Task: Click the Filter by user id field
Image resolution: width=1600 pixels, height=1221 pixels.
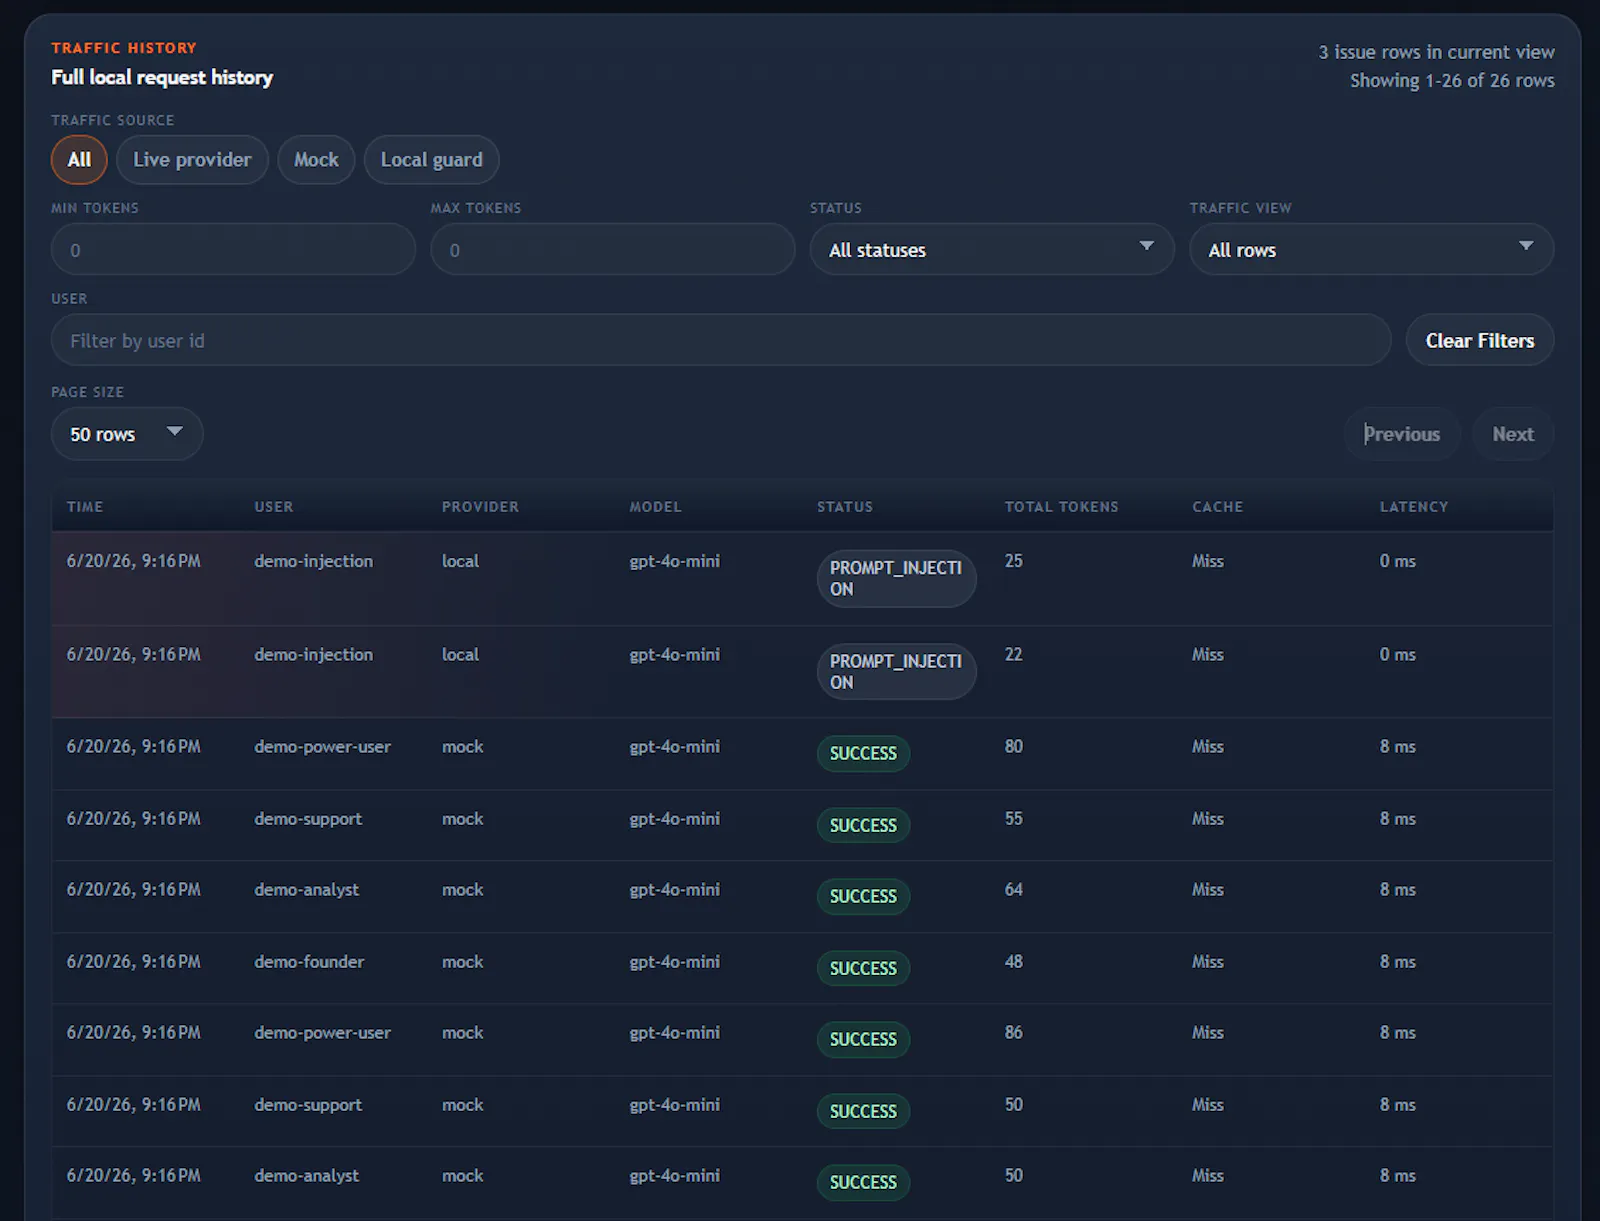Action: point(721,341)
